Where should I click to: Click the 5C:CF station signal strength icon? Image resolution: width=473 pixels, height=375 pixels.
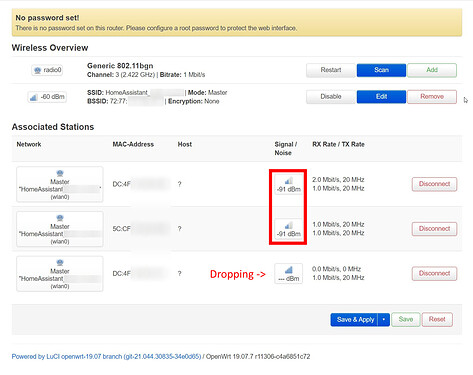click(x=289, y=226)
